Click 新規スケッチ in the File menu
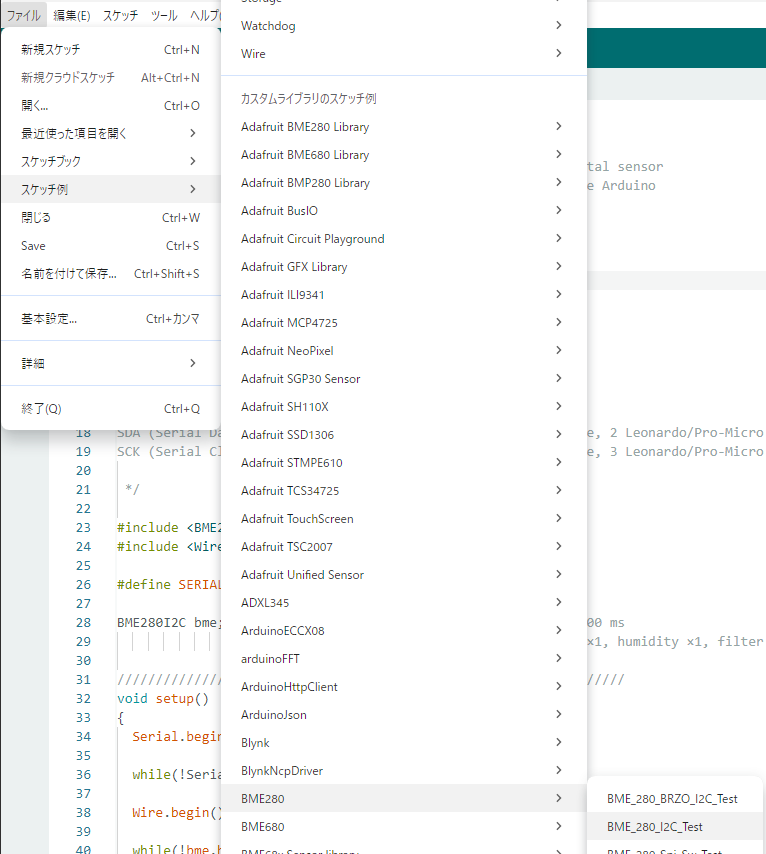 (x=51, y=49)
